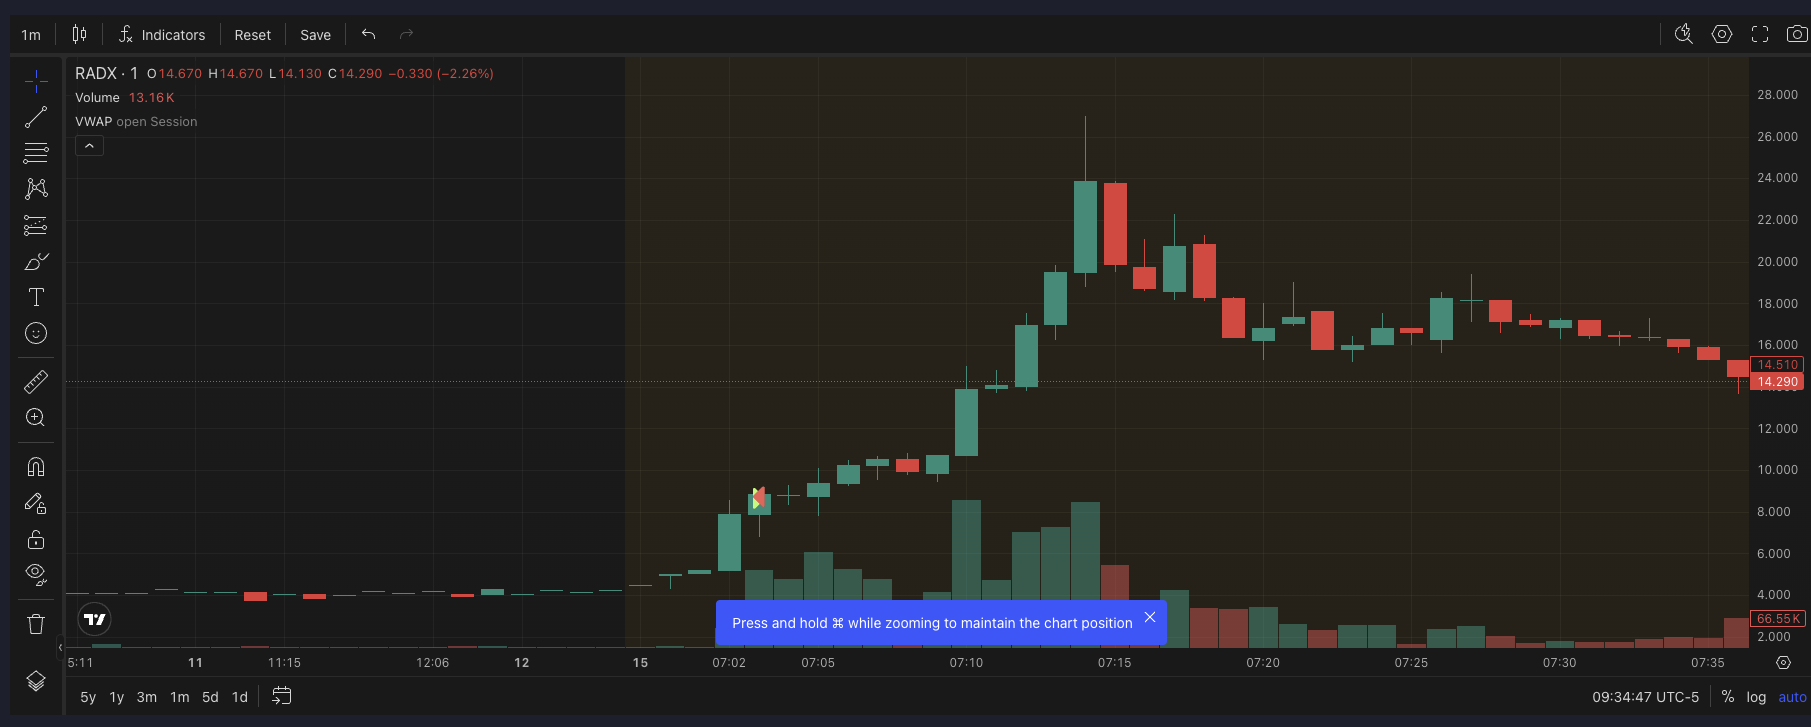Image resolution: width=1811 pixels, height=727 pixels.
Task: Select the ruler measure tool
Action: [x=36, y=382]
